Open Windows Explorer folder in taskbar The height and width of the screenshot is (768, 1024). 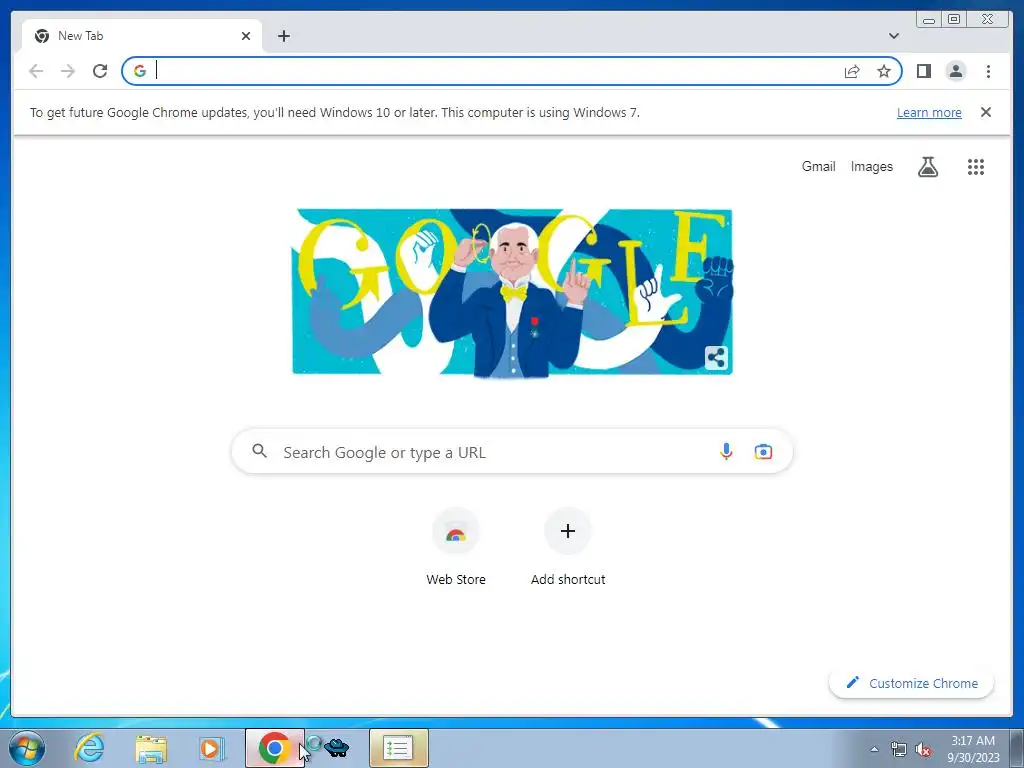tap(151, 748)
